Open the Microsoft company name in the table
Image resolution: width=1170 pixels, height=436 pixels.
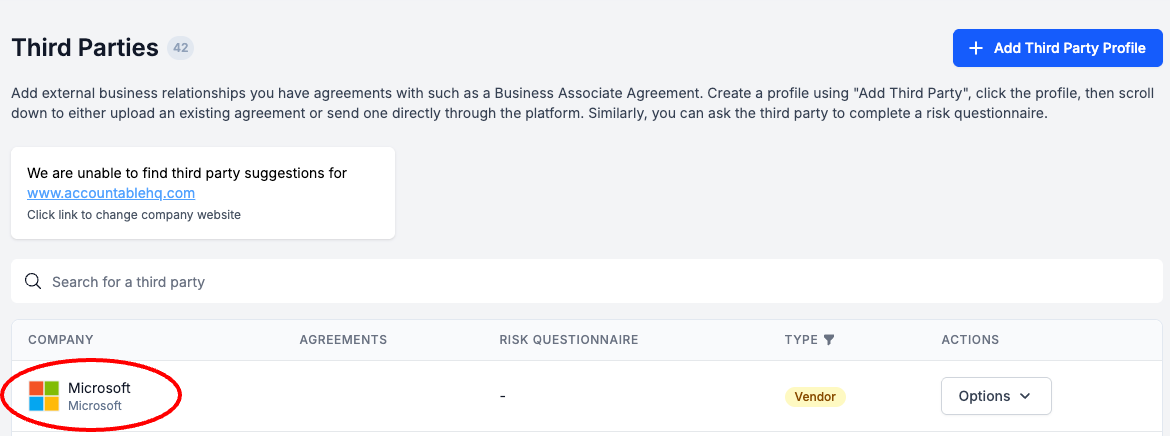99,388
